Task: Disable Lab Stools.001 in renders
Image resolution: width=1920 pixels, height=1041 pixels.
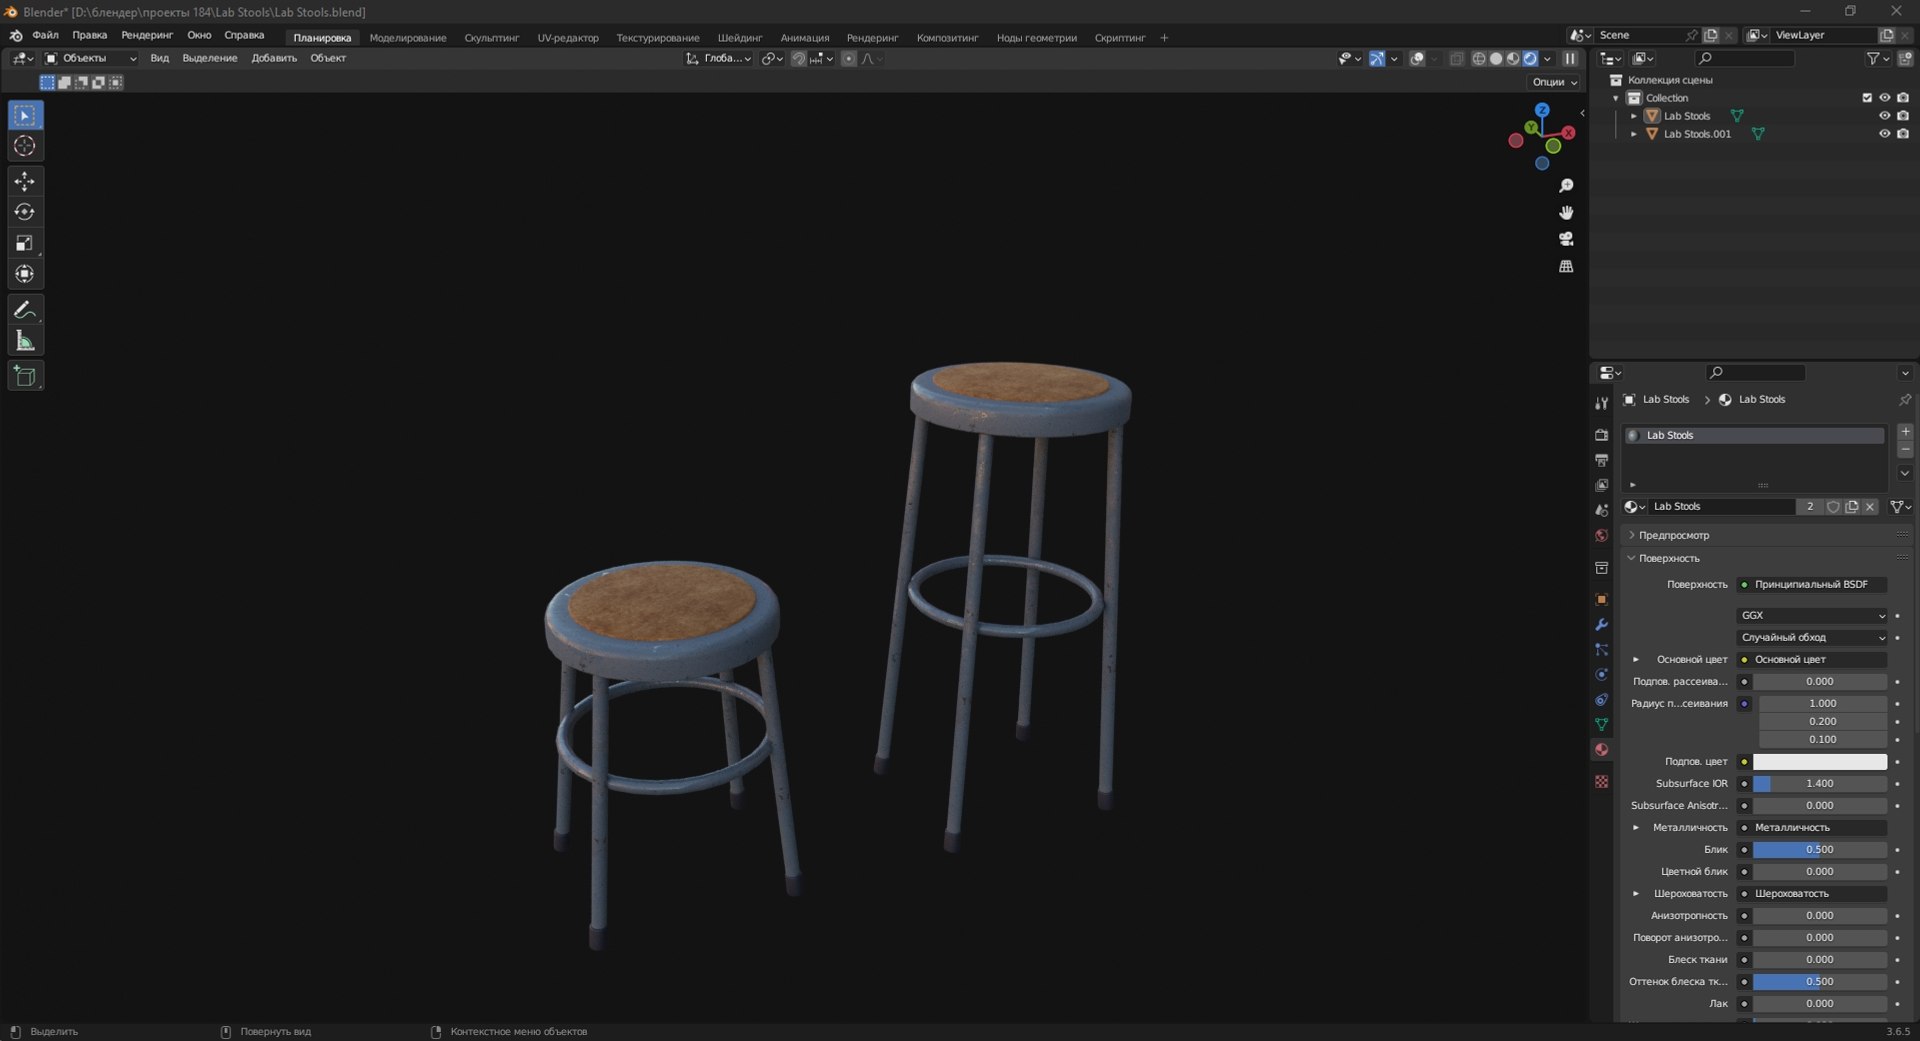Action: click(x=1903, y=134)
